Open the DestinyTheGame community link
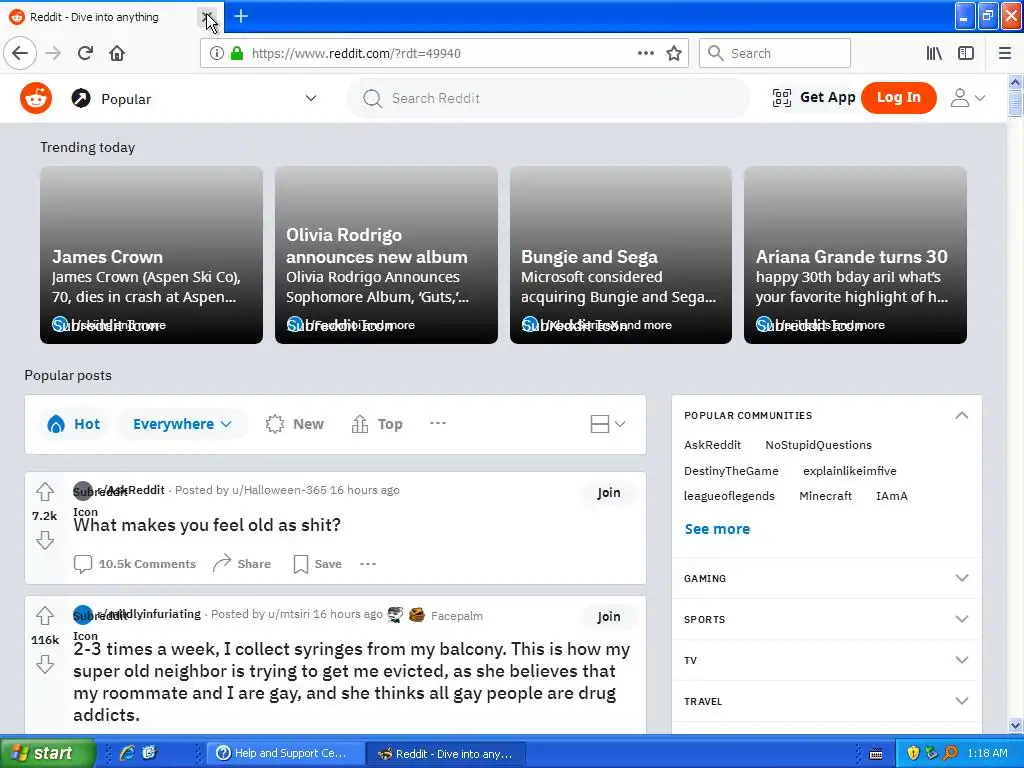The width and height of the screenshot is (1024, 768). coord(731,471)
